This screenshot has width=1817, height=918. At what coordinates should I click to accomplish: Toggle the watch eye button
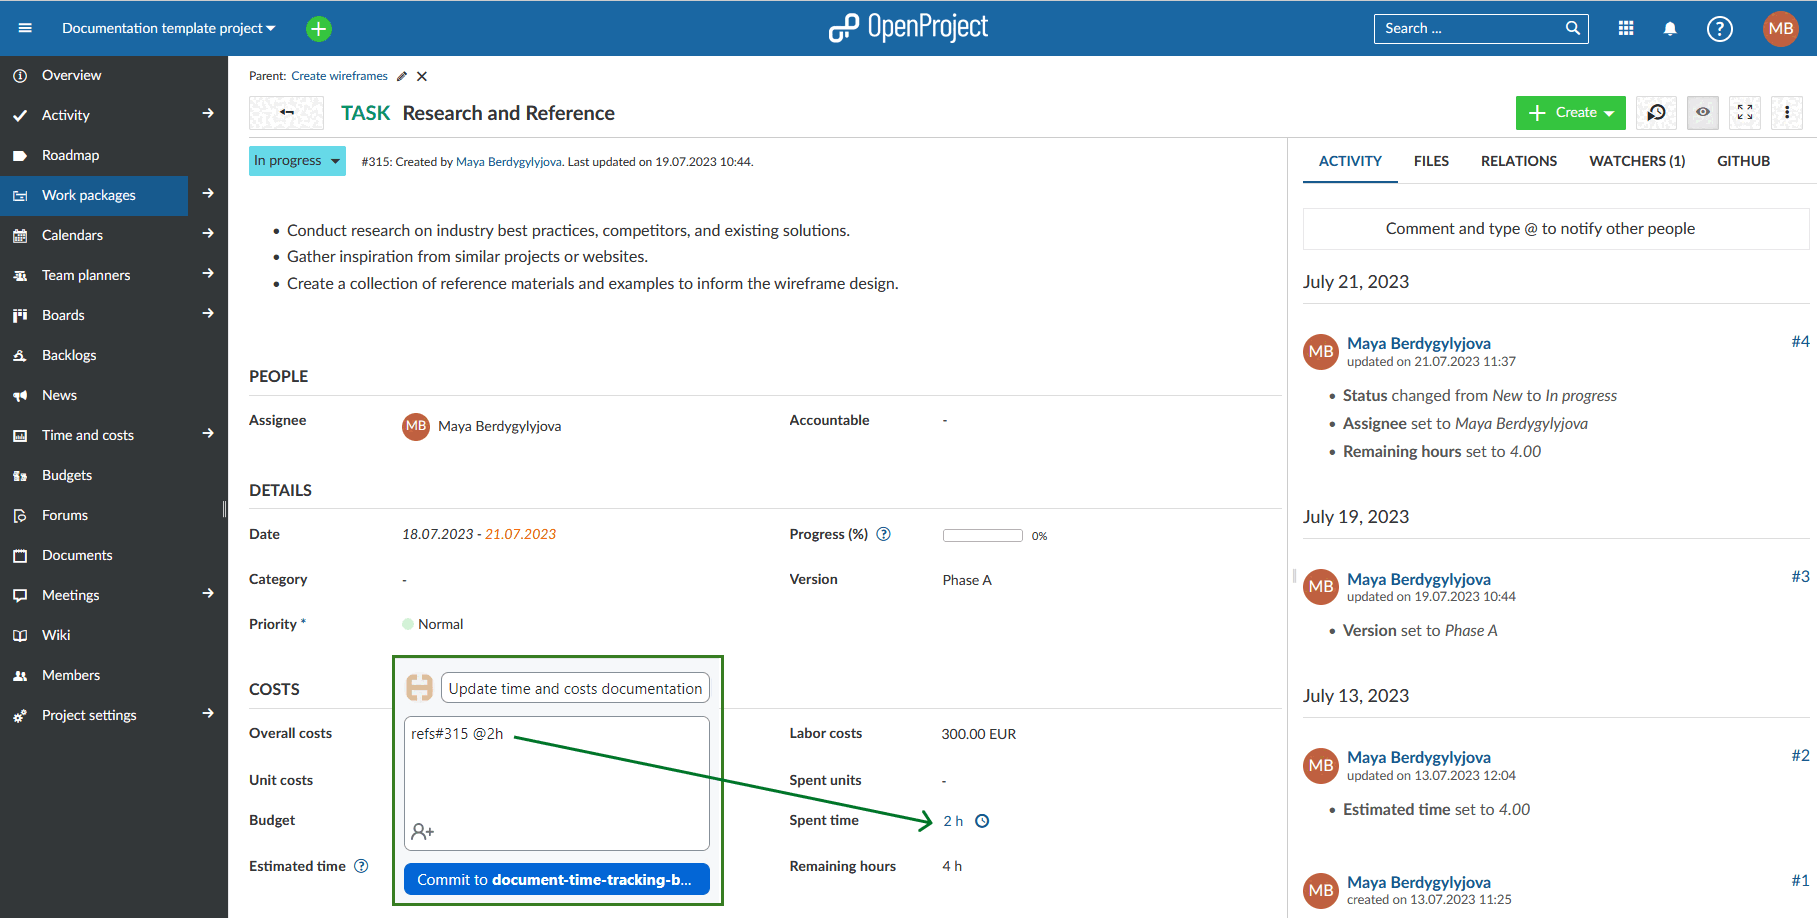tap(1702, 113)
